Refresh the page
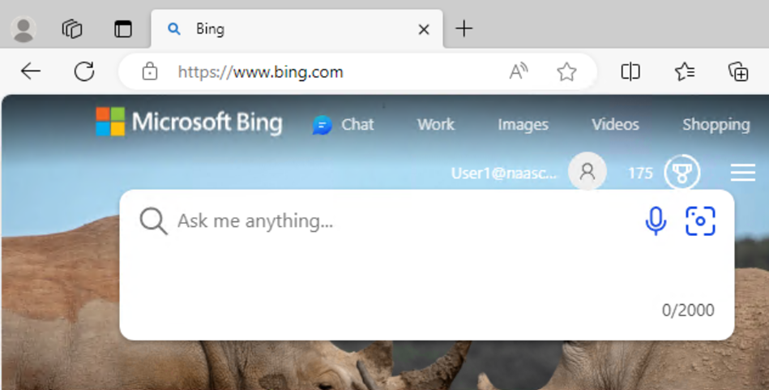The image size is (769, 390). point(84,72)
